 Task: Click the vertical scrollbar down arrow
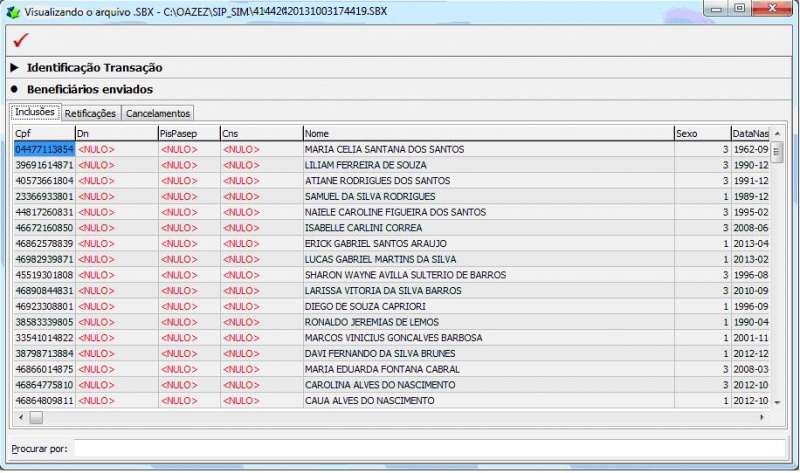coord(777,402)
